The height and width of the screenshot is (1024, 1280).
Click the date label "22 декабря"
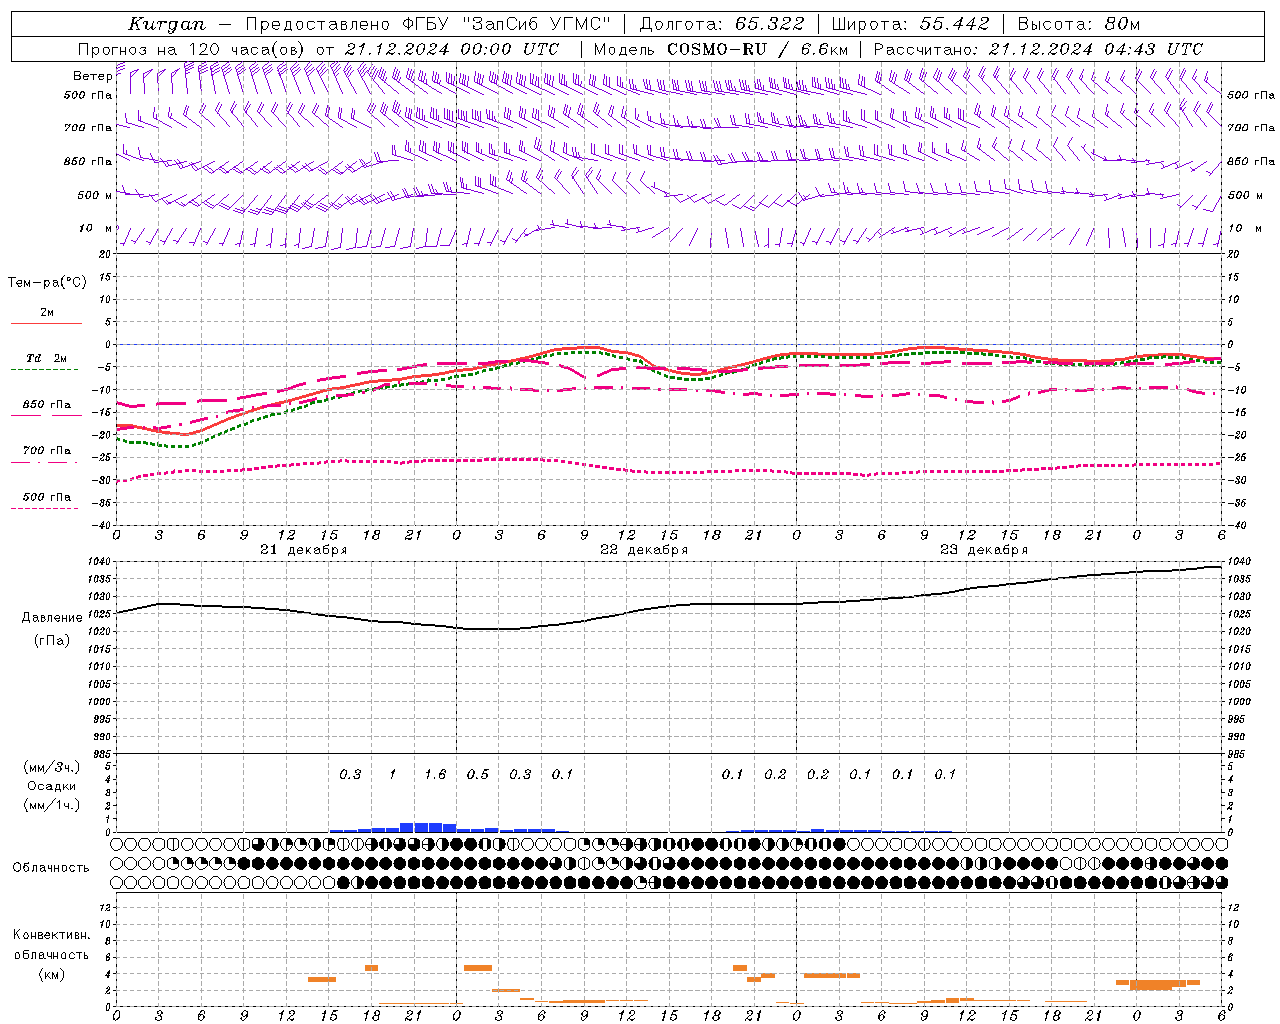[644, 550]
